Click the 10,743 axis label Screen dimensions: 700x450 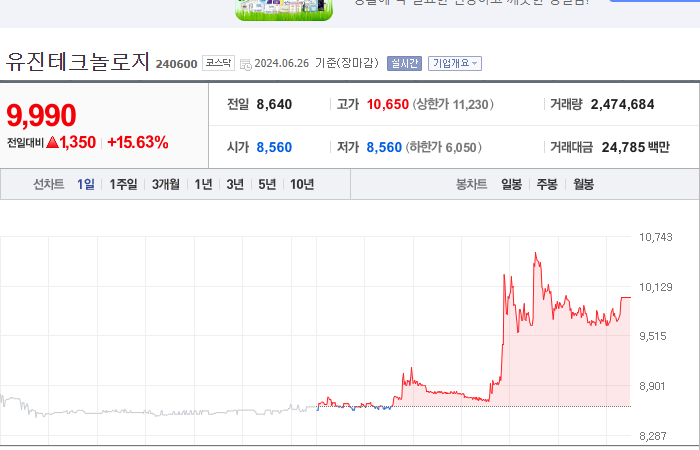[655, 237]
